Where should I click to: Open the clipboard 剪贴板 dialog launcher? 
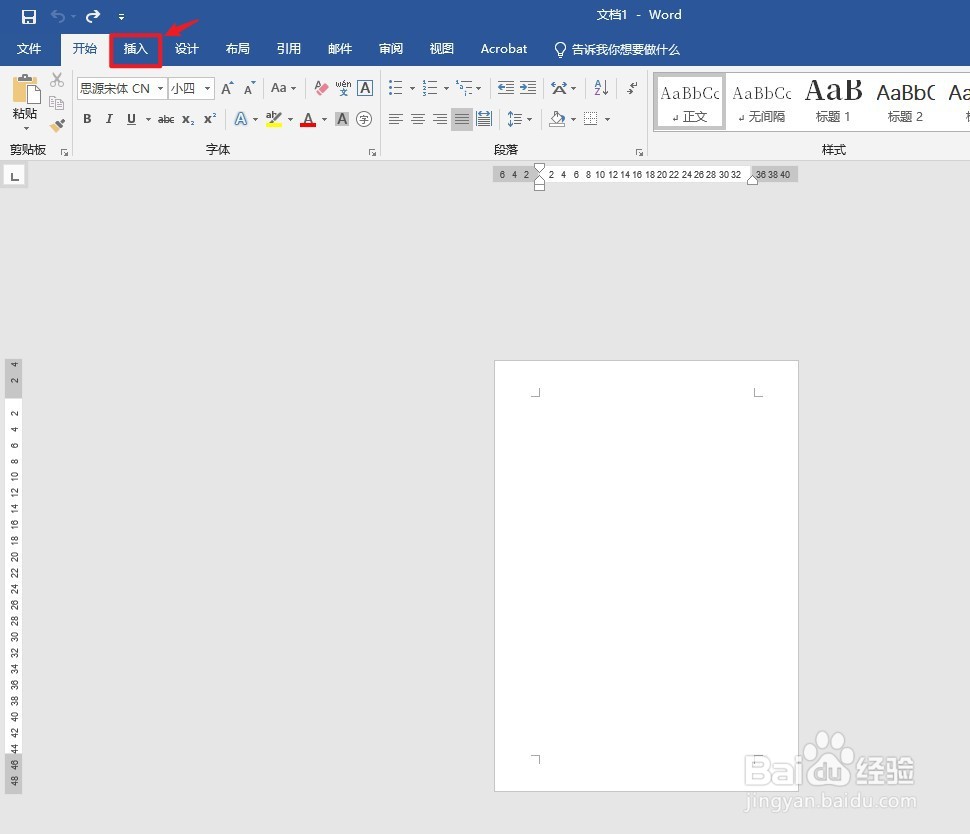tap(64, 152)
